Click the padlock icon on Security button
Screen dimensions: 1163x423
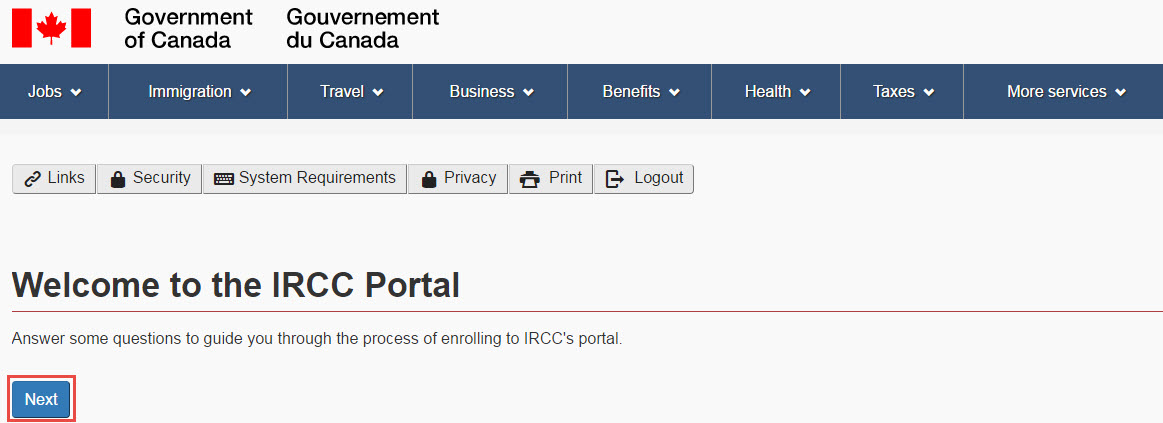[x=117, y=179]
